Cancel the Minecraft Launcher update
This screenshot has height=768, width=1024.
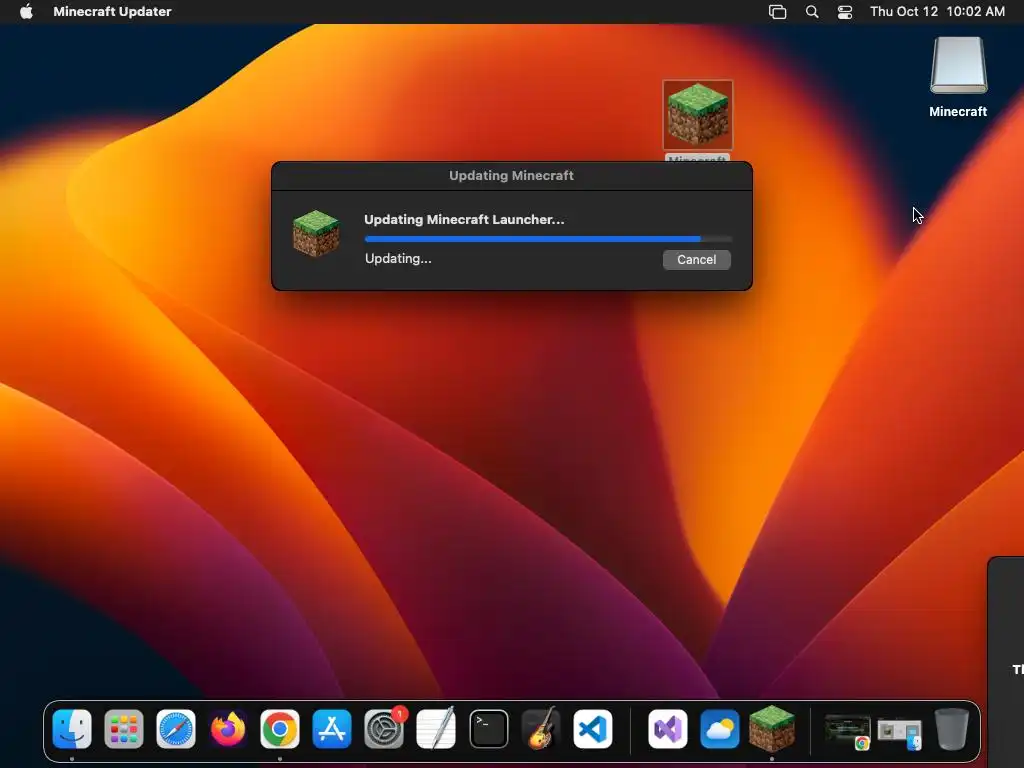click(696, 259)
